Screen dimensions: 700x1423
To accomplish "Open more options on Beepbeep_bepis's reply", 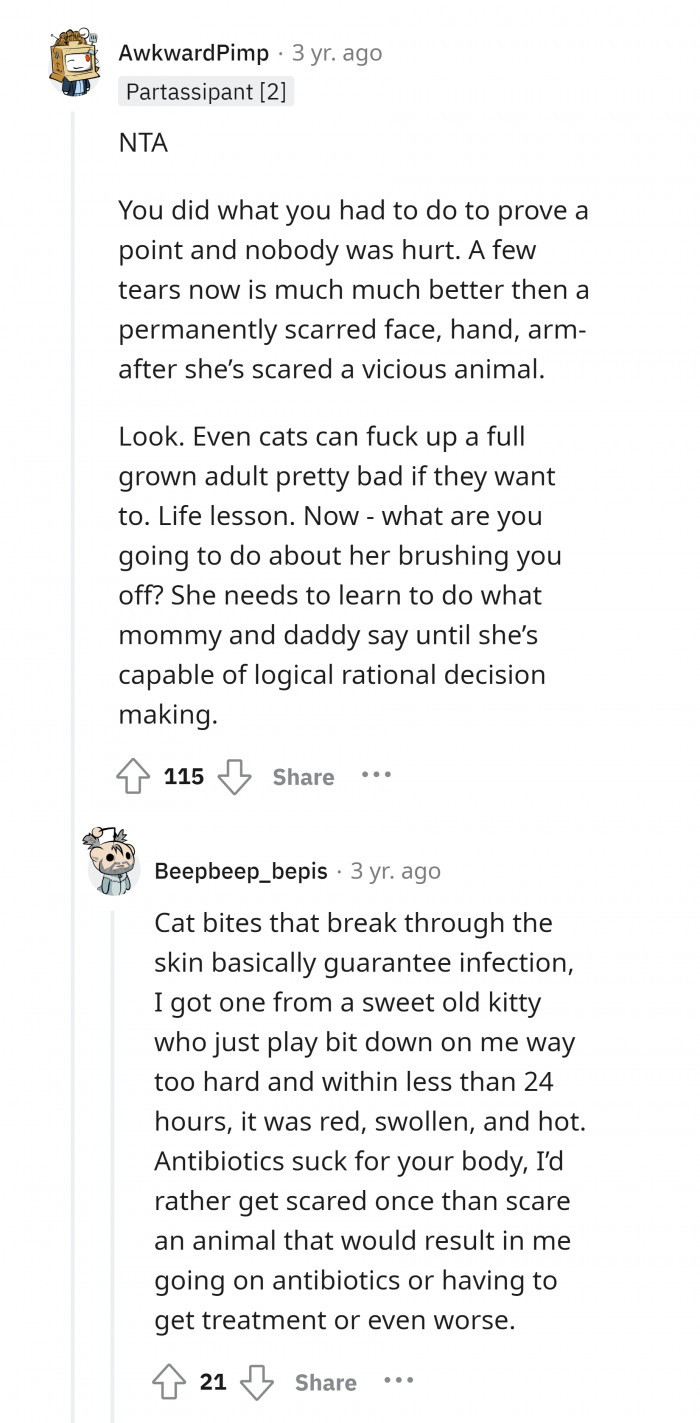I will point(398,1381).
